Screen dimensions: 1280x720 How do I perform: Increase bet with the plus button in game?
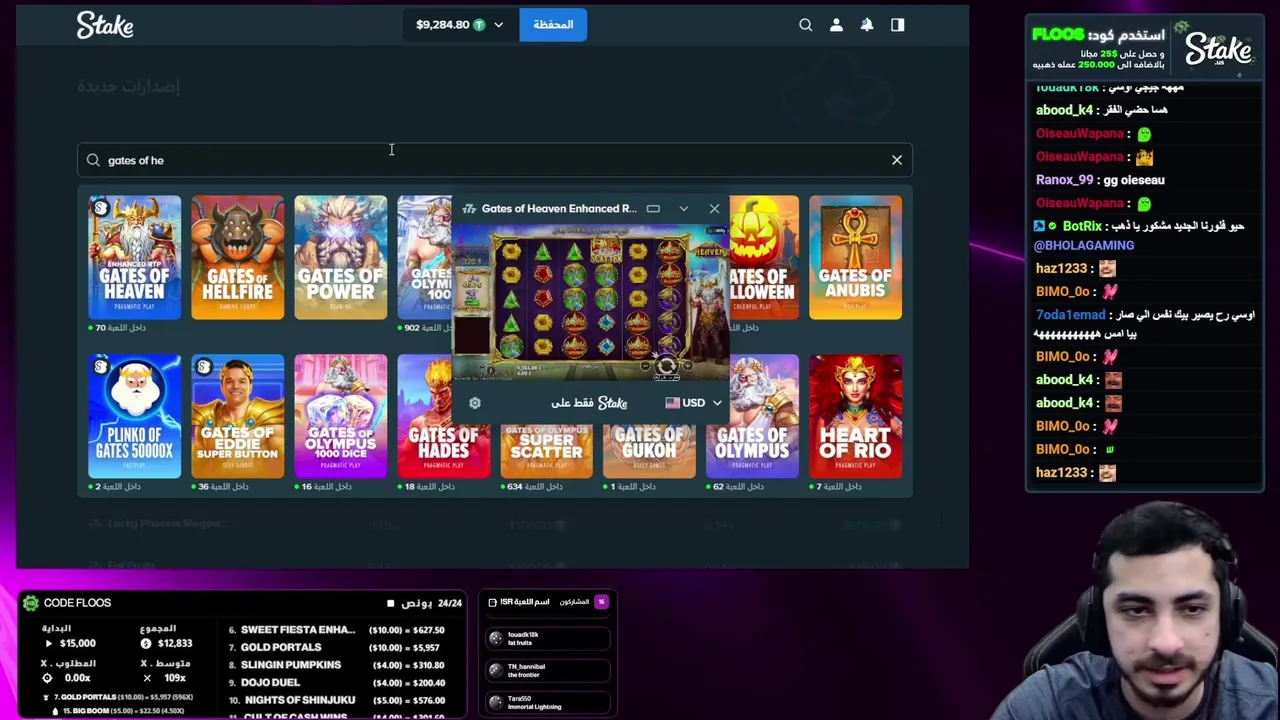[x=685, y=366]
